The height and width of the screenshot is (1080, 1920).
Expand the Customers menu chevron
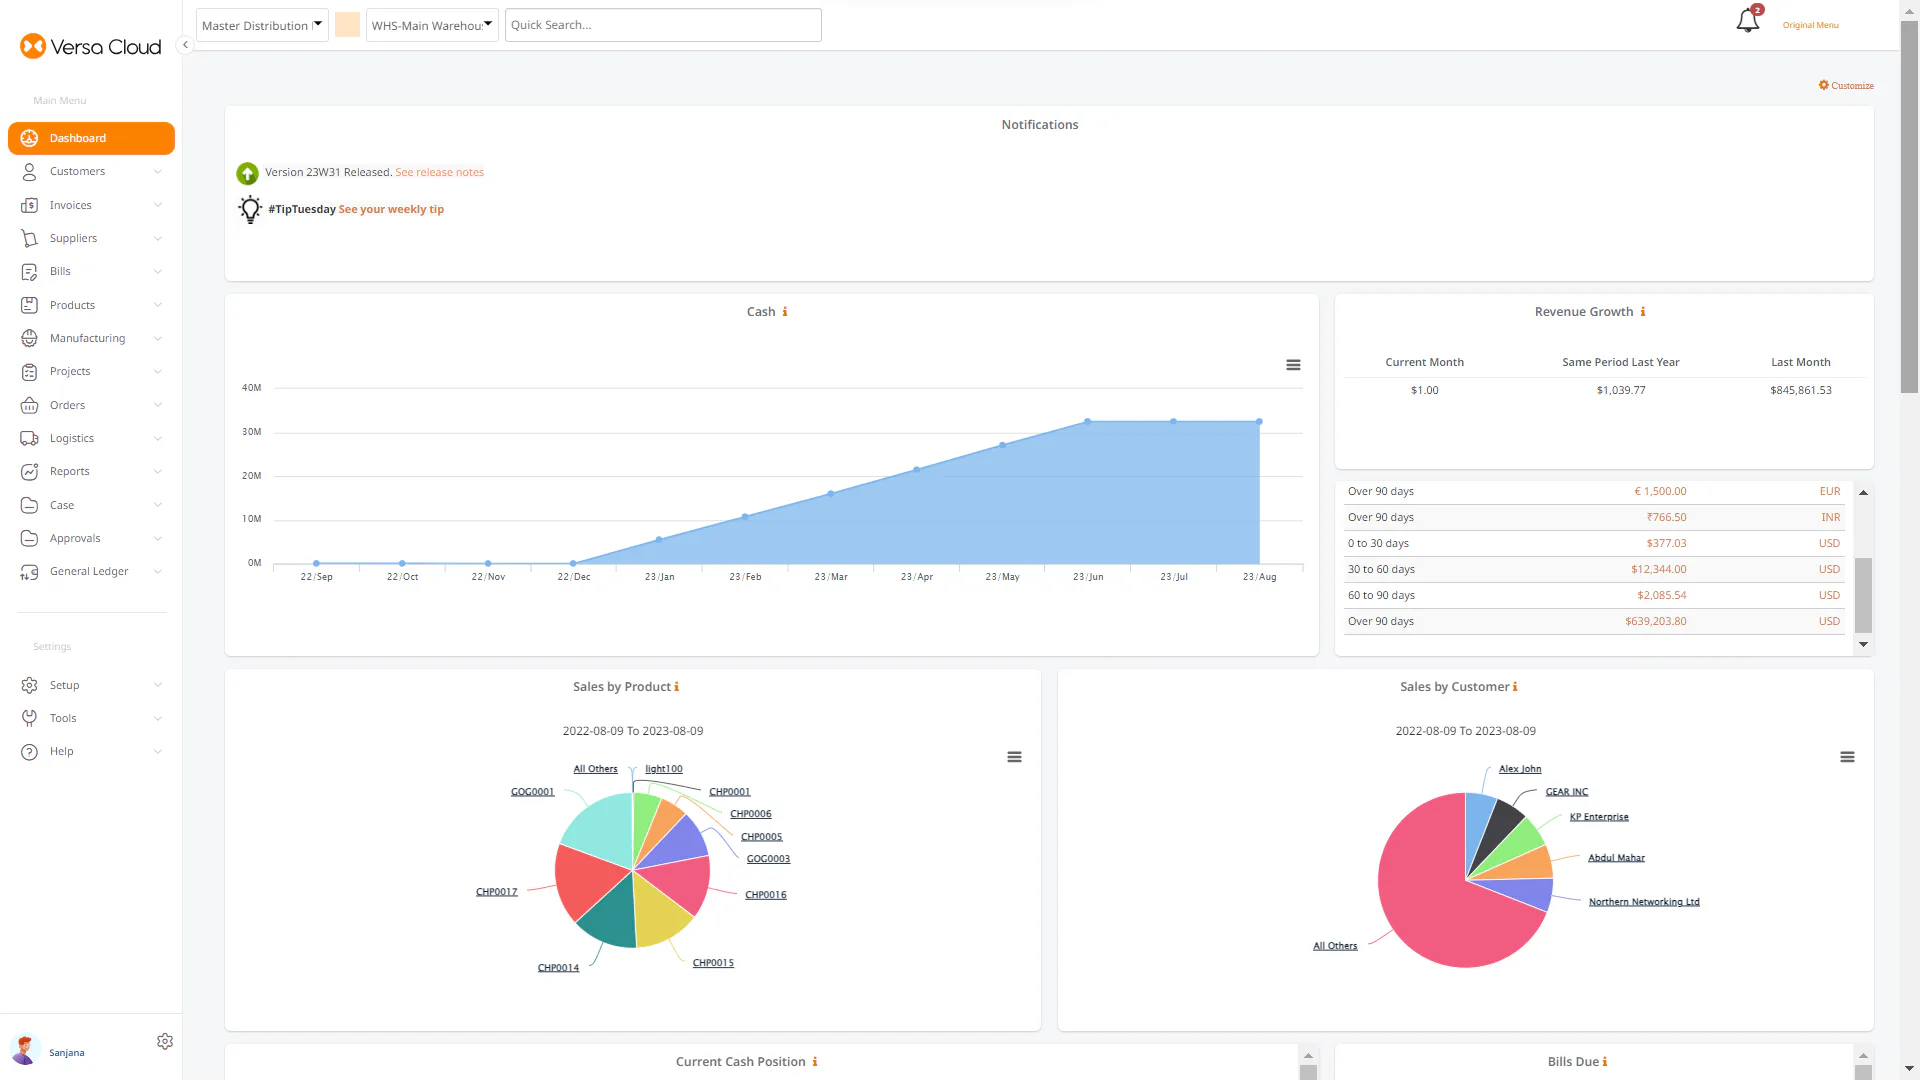(158, 172)
